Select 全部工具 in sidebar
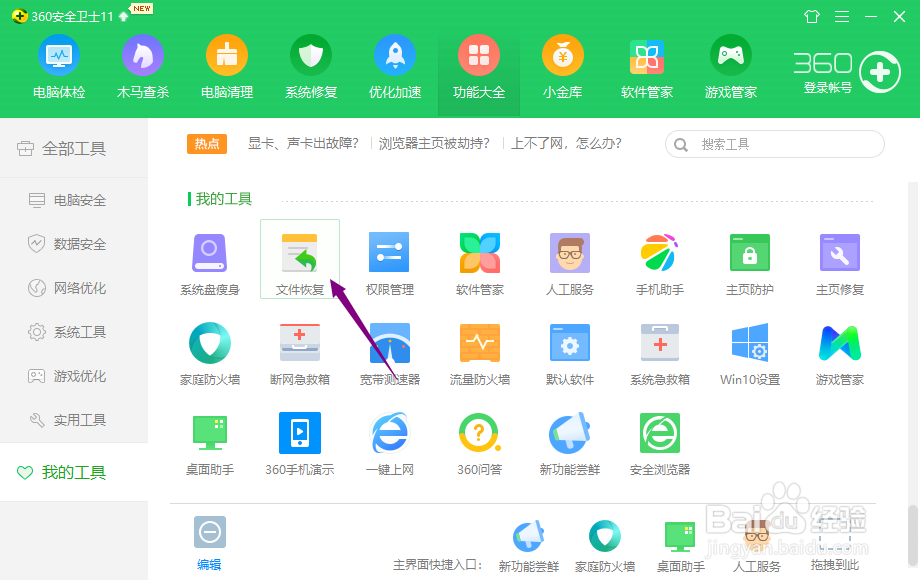The image size is (920, 580). [74, 148]
